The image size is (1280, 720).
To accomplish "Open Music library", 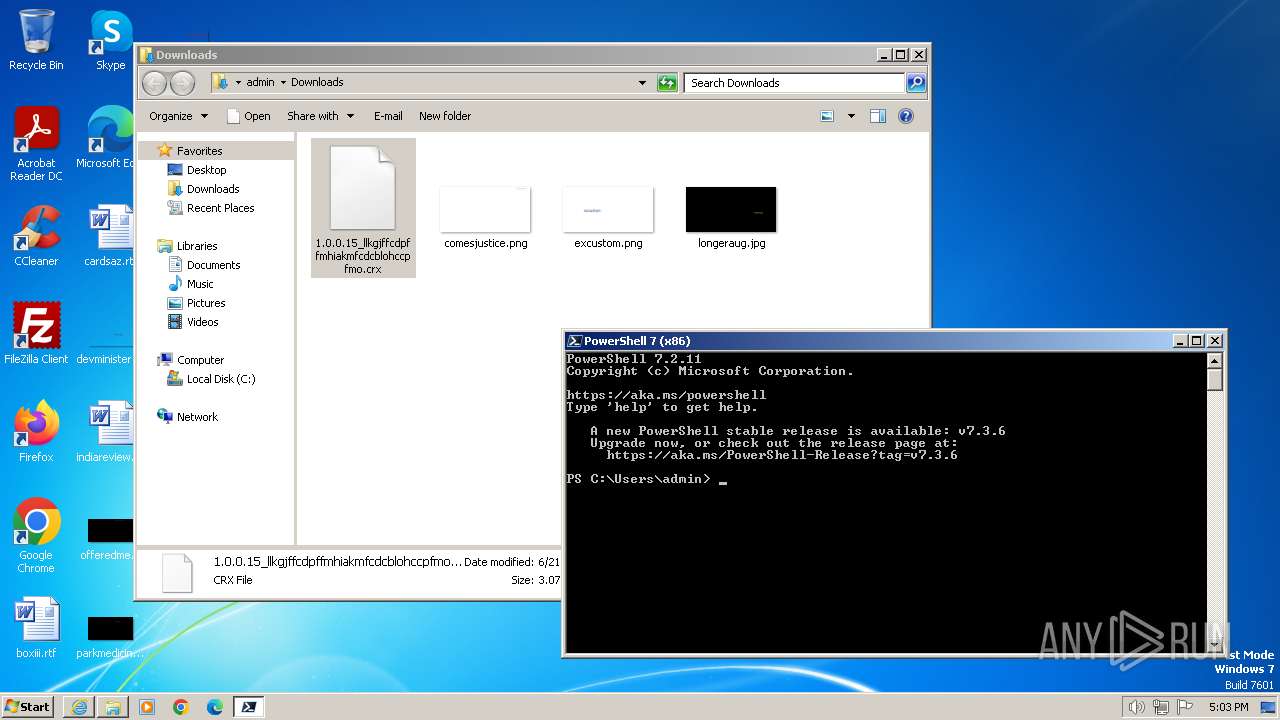I will click(x=200, y=284).
